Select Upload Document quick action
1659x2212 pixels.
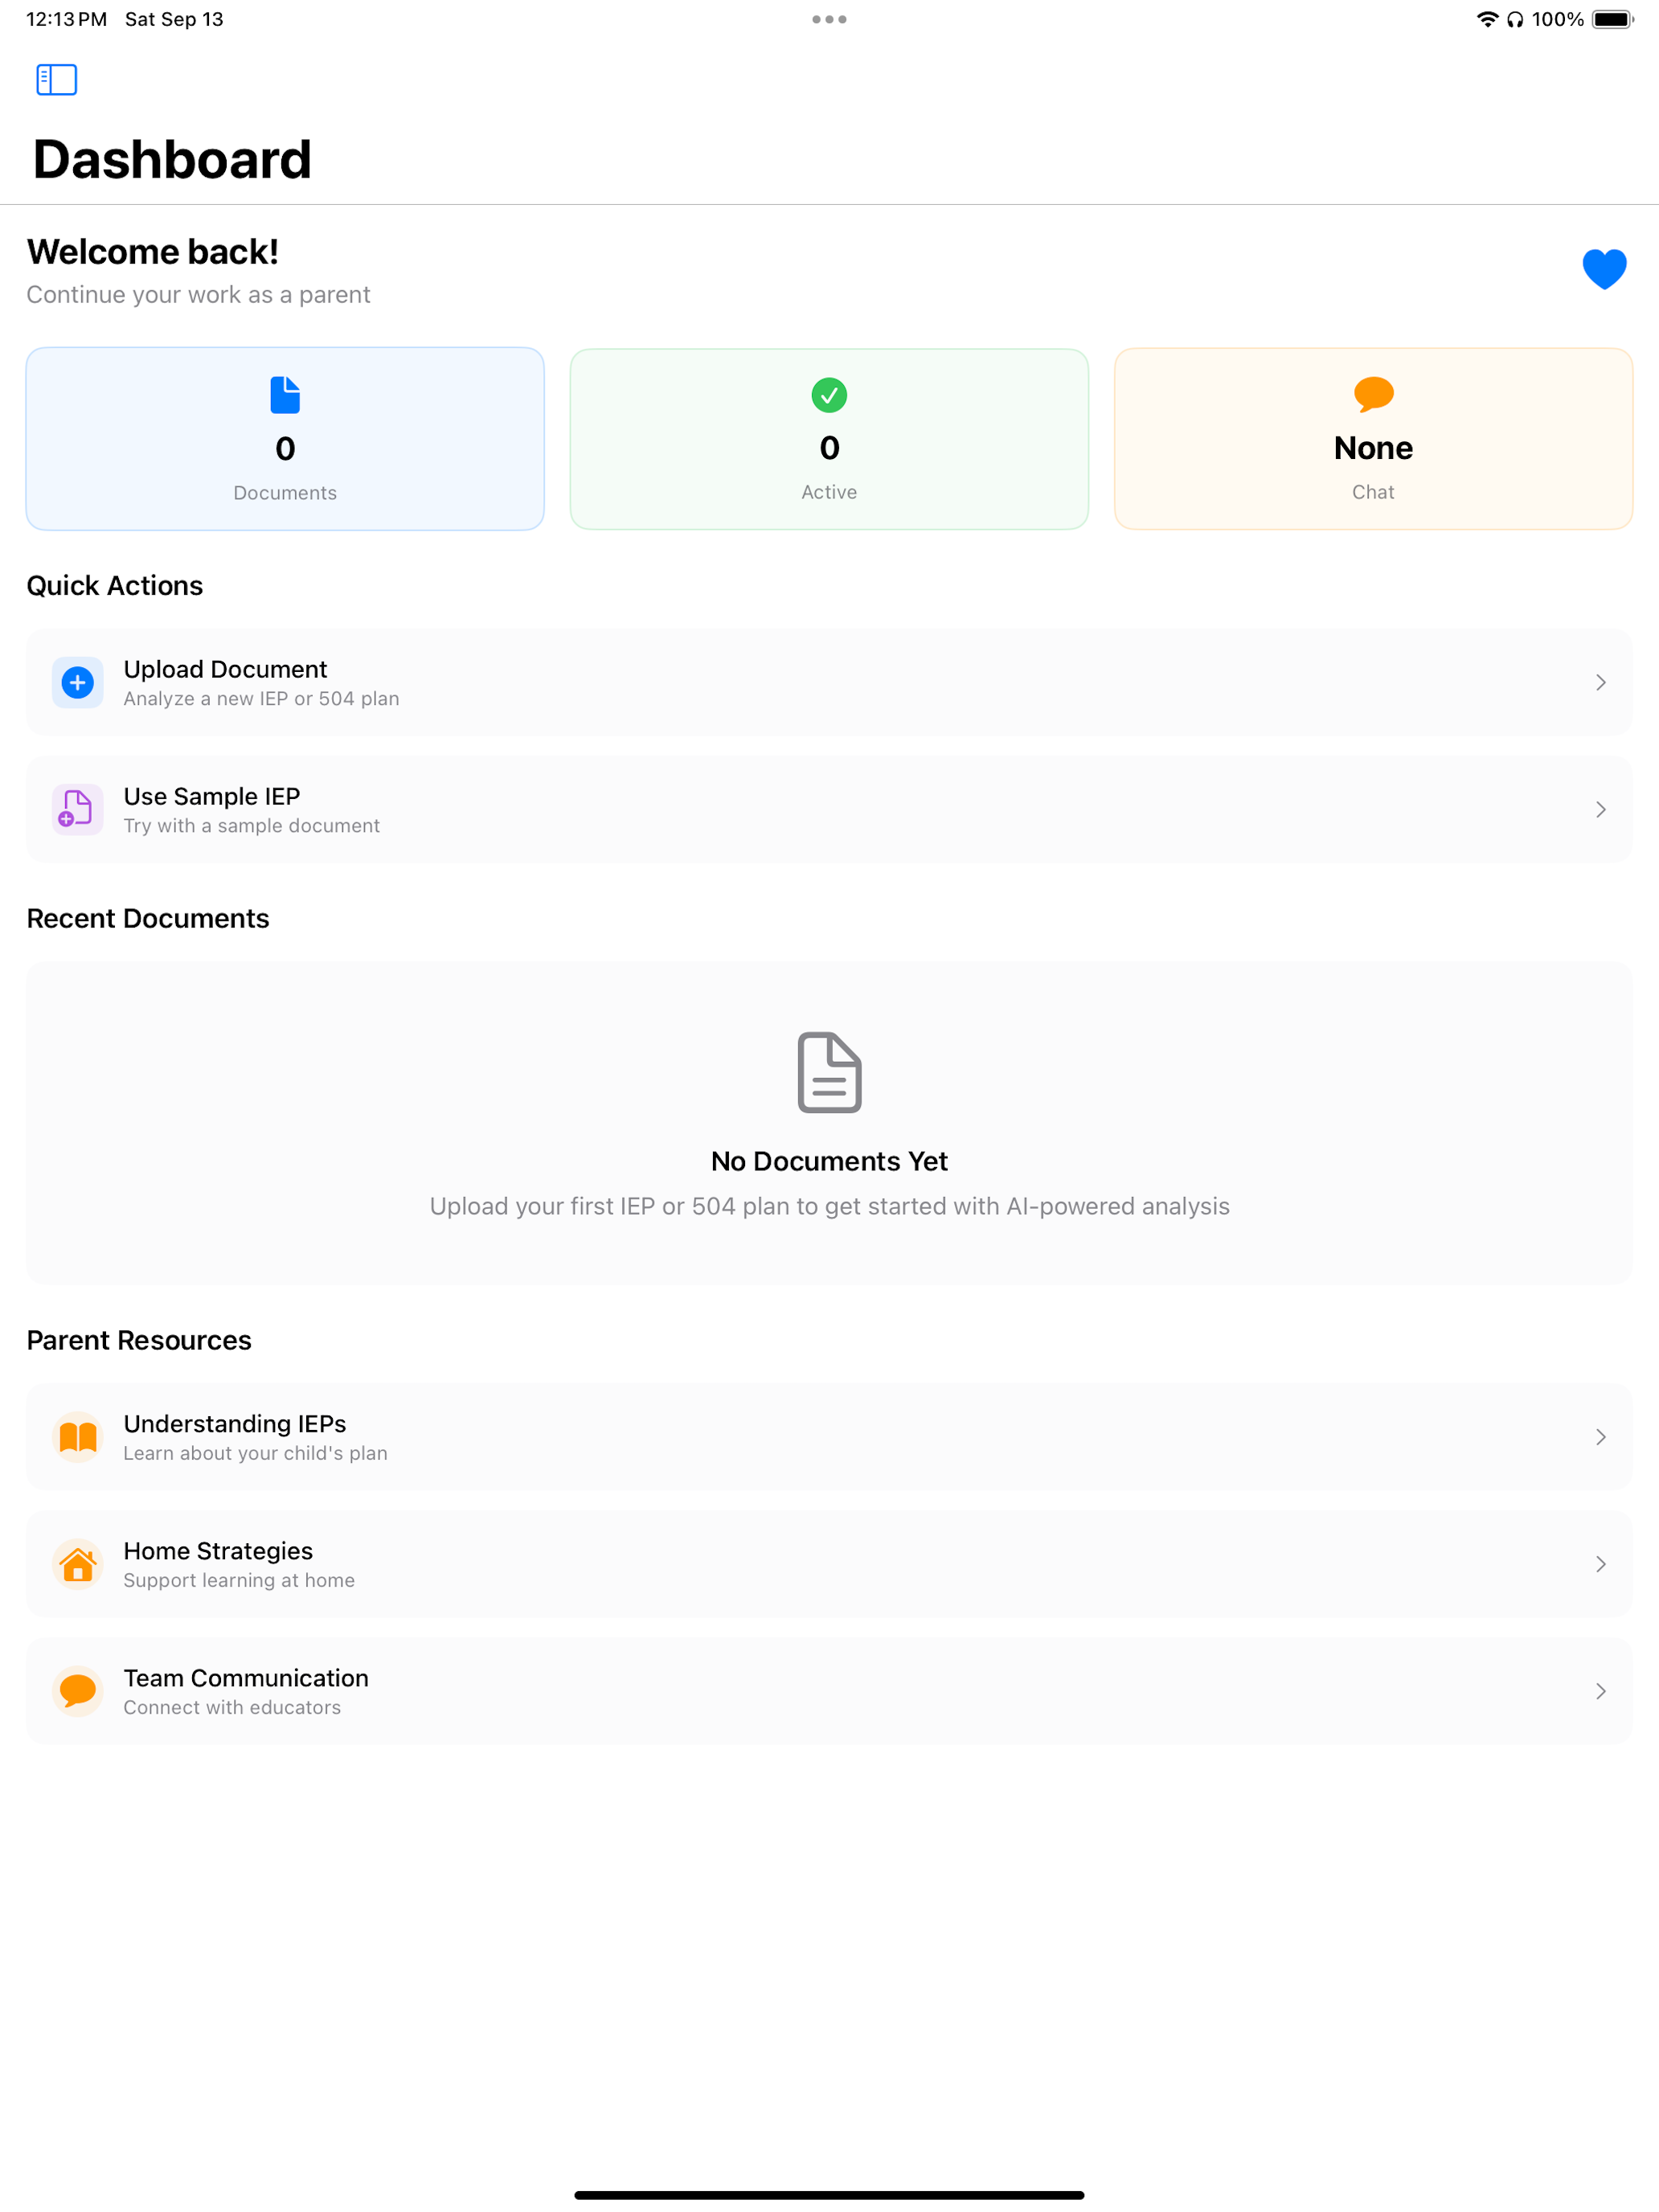coord(829,682)
